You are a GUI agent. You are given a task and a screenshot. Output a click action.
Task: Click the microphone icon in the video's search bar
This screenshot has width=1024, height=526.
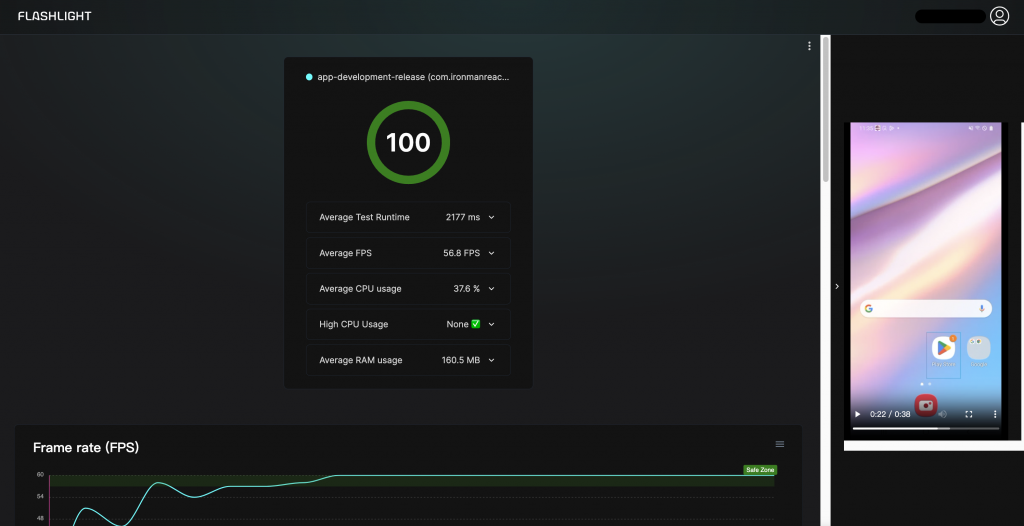click(x=982, y=308)
